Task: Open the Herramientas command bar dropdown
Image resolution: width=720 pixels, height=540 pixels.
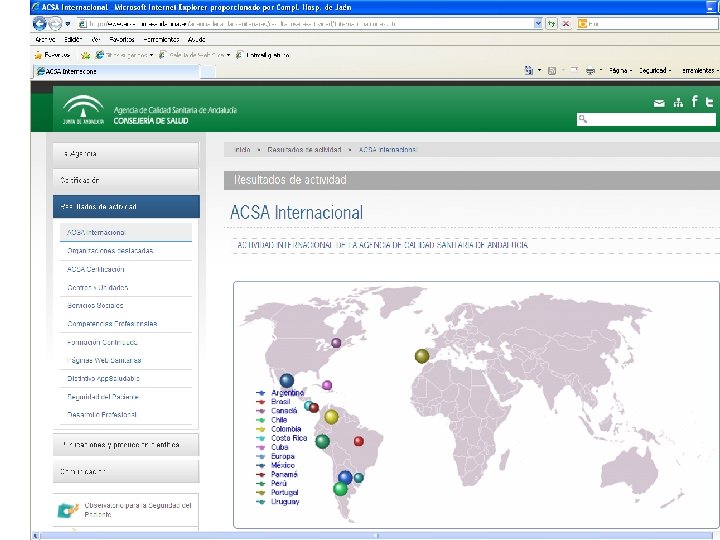Action: [700, 71]
